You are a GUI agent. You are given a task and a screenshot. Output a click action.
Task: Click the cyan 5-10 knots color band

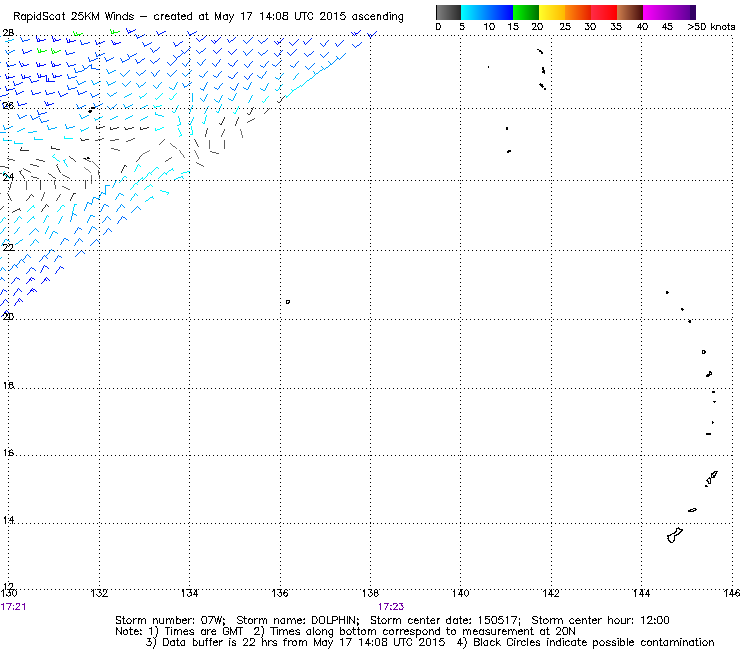(474, 12)
